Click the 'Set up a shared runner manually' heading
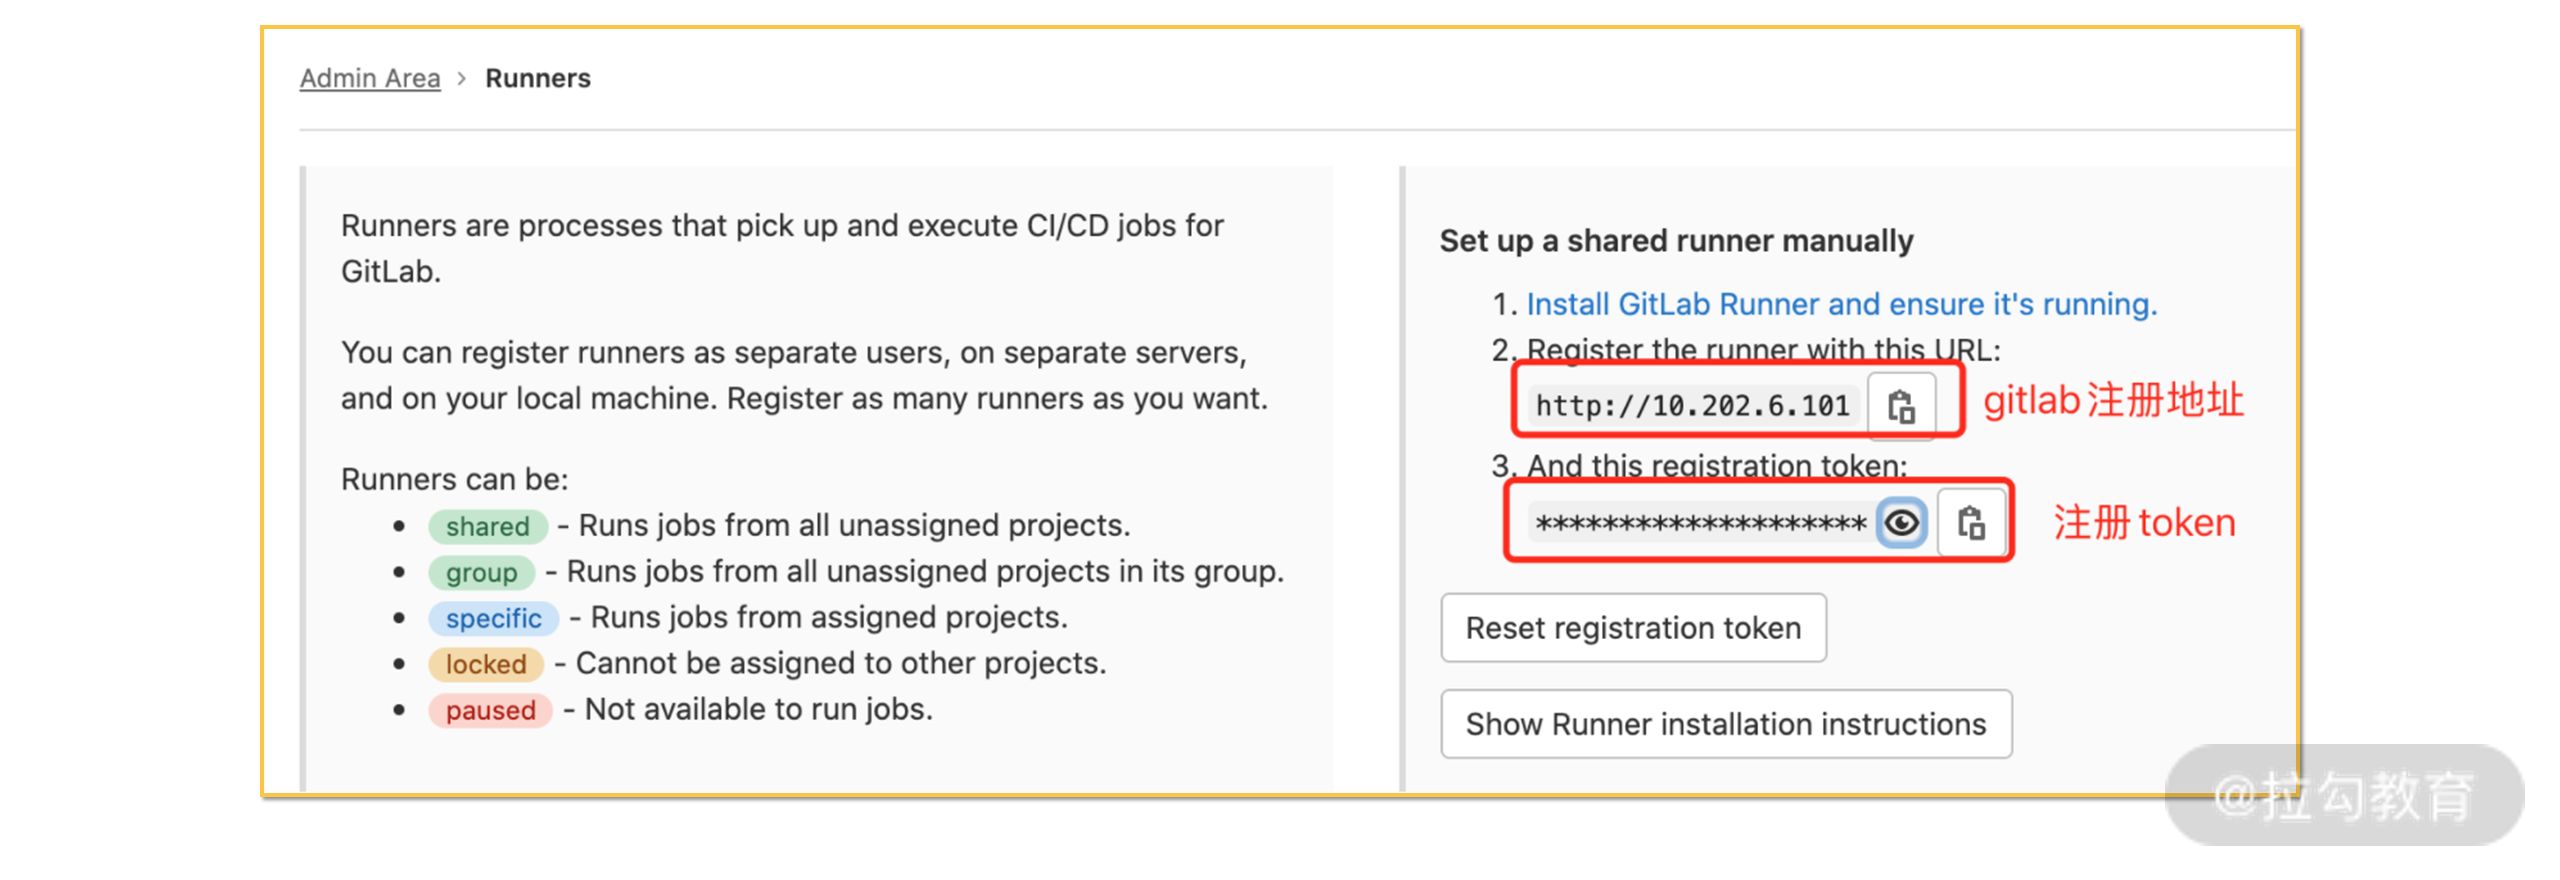2560x880 pixels. 1676,241
